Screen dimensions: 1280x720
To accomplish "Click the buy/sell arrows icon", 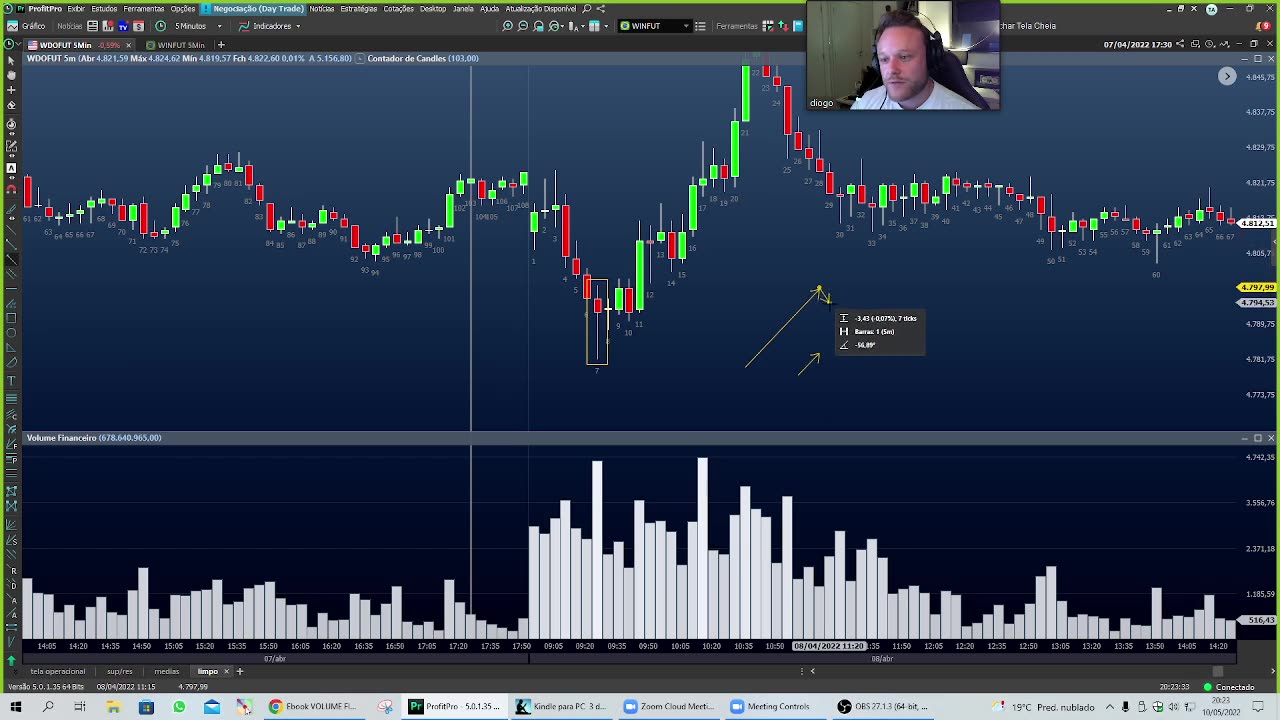I will point(783,26).
